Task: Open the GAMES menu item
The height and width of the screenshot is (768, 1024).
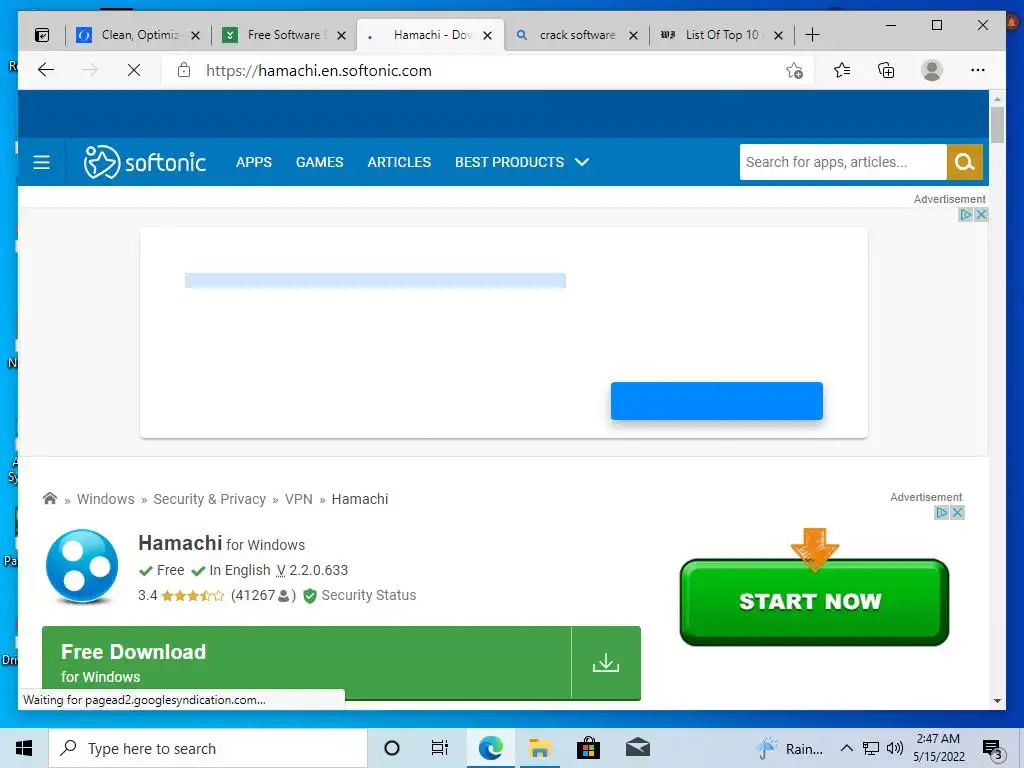Action: point(319,162)
